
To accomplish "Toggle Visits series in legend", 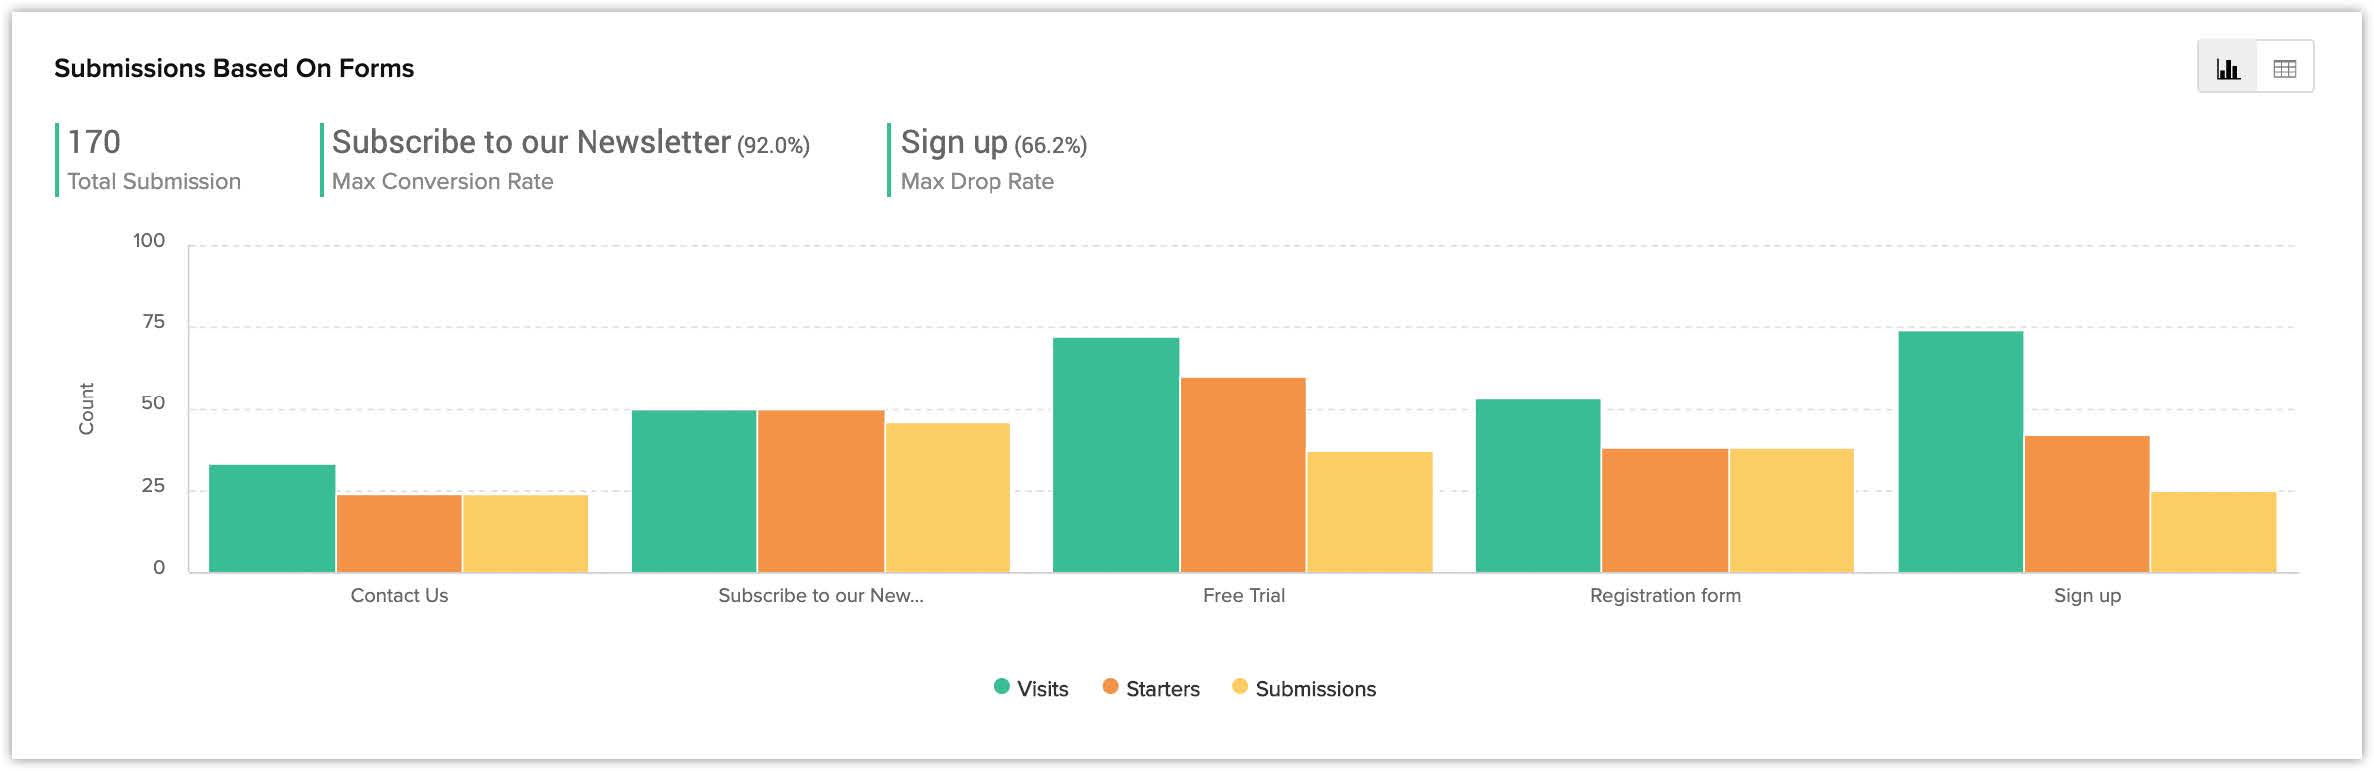I will 1042,689.
